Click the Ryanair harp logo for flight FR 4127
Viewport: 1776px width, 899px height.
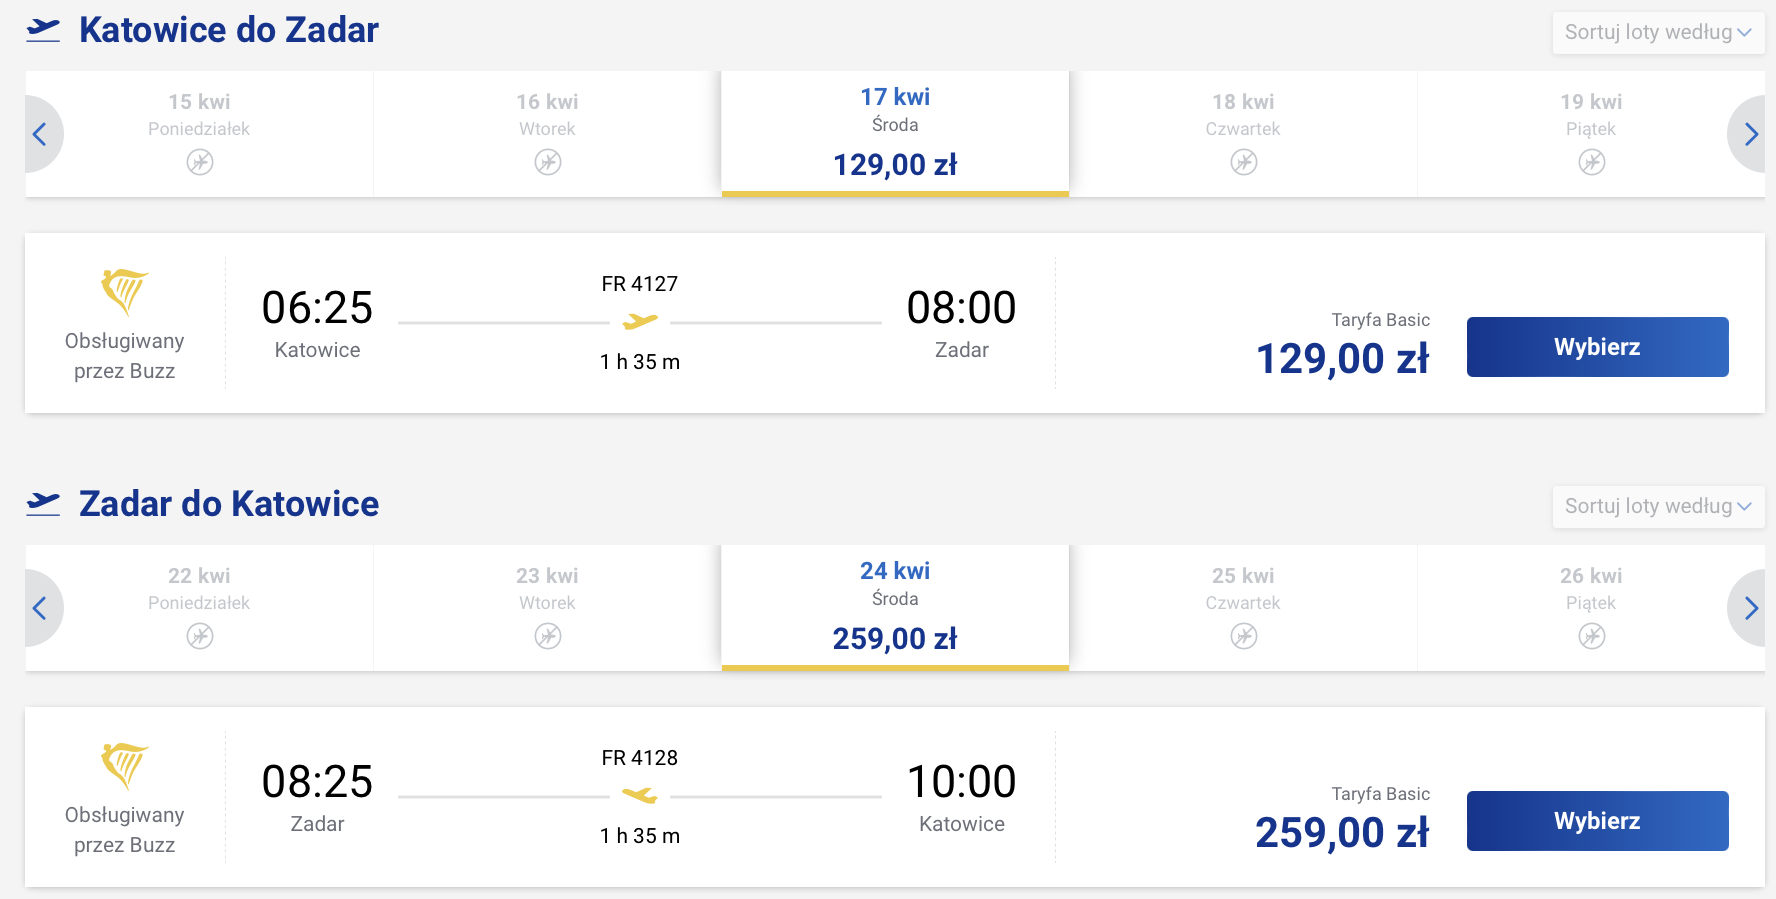(124, 291)
